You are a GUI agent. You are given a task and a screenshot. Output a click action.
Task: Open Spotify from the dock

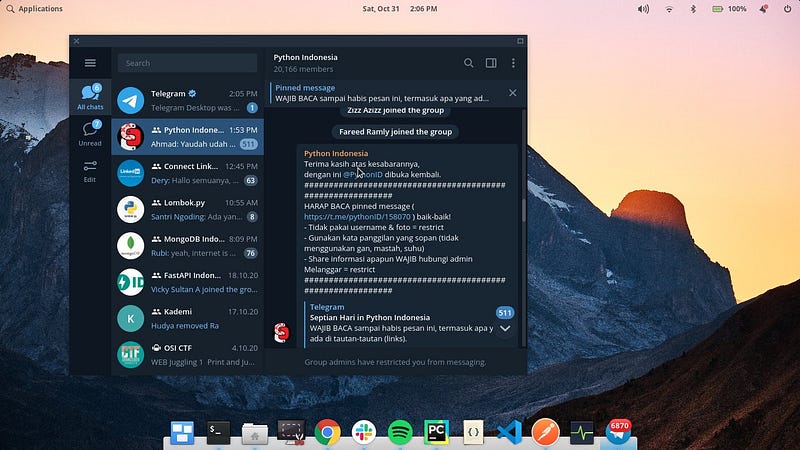click(400, 433)
